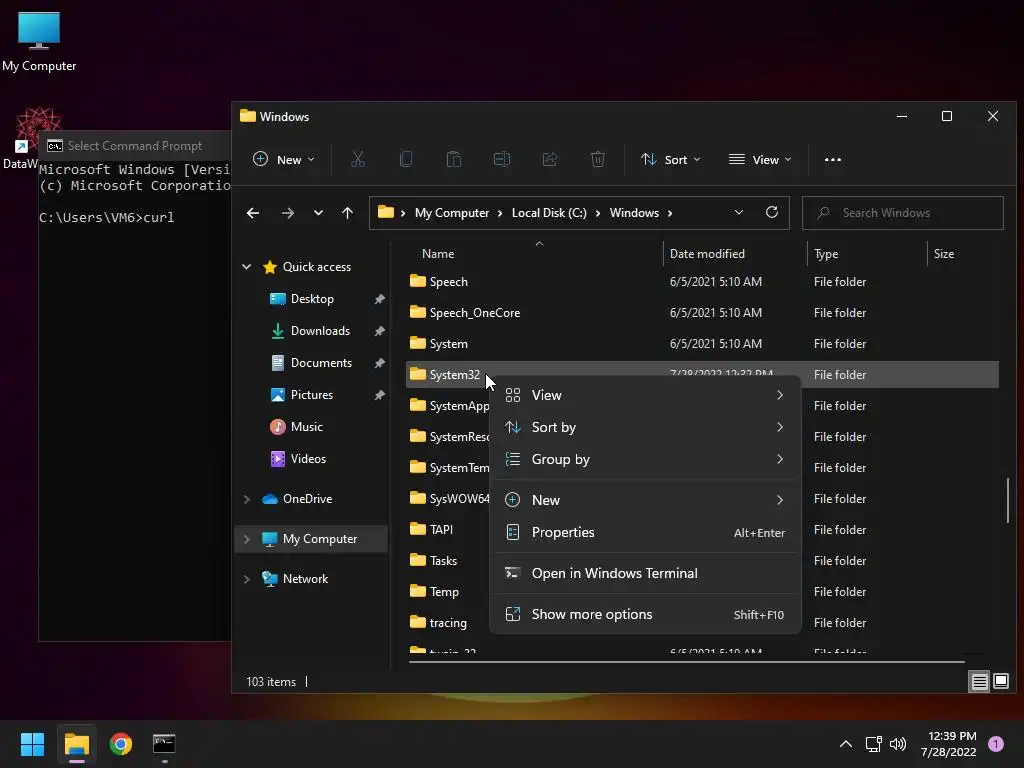Open the See more ellipsis menu
Image resolution: width=1024 pixels, height=768 pixels.
pos(833,159)
